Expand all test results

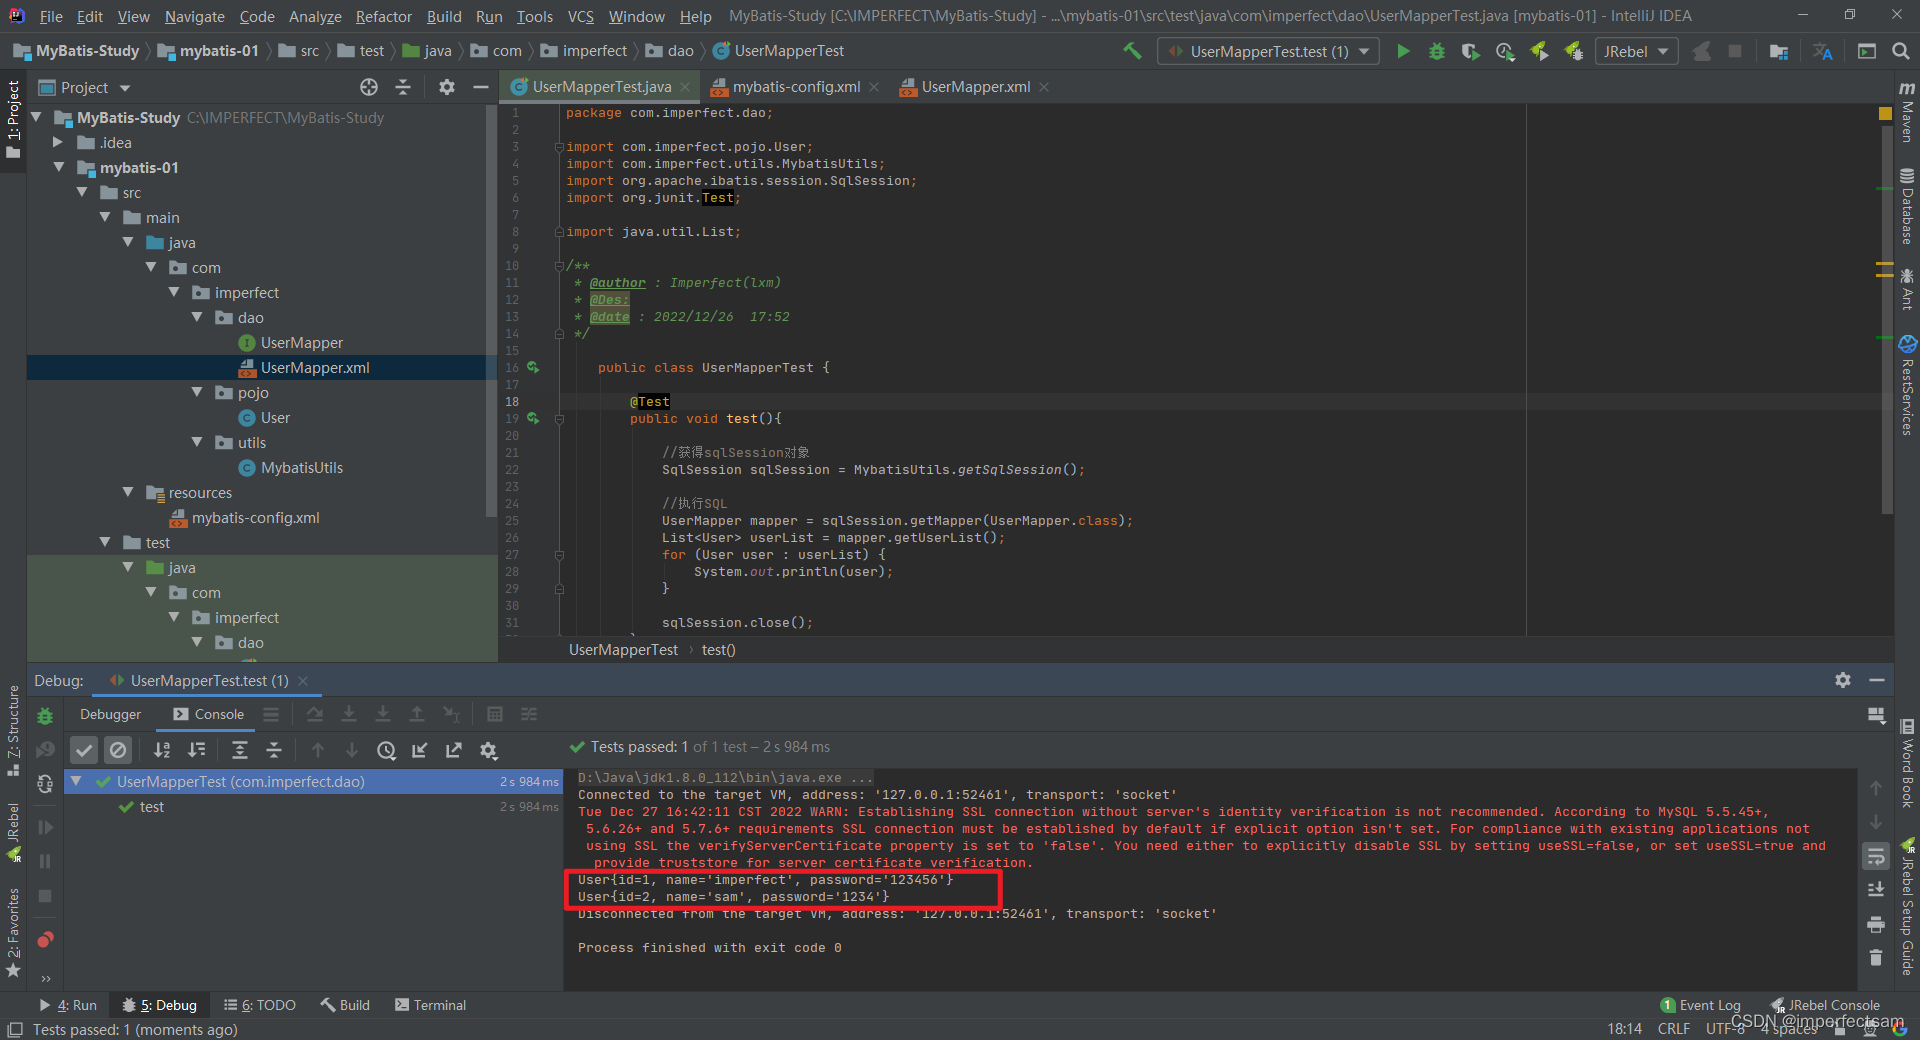coord(240,750)
